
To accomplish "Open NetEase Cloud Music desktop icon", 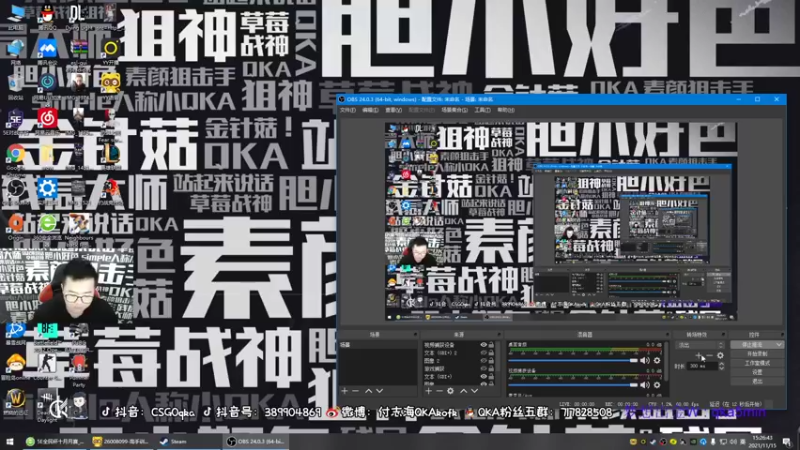I will click(x=47, y=121).
